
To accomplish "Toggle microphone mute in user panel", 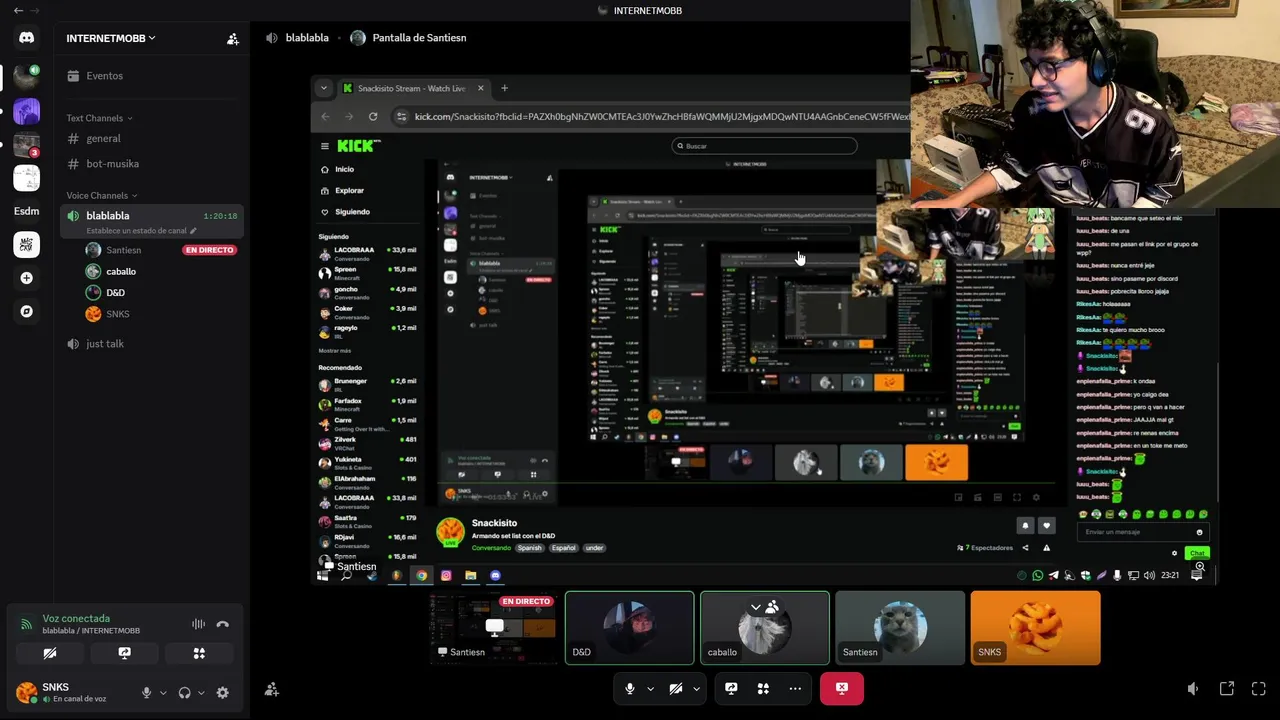I will tap(147, 692).
